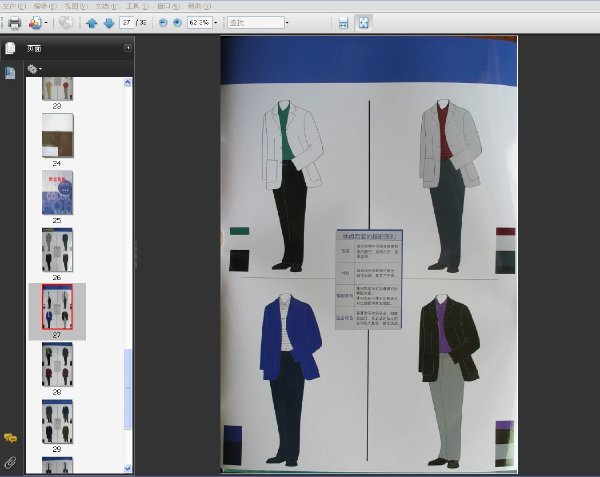Go to next page with down arrow
The width and height of the screenshot is (600, 477).
(x=109, y=23)
